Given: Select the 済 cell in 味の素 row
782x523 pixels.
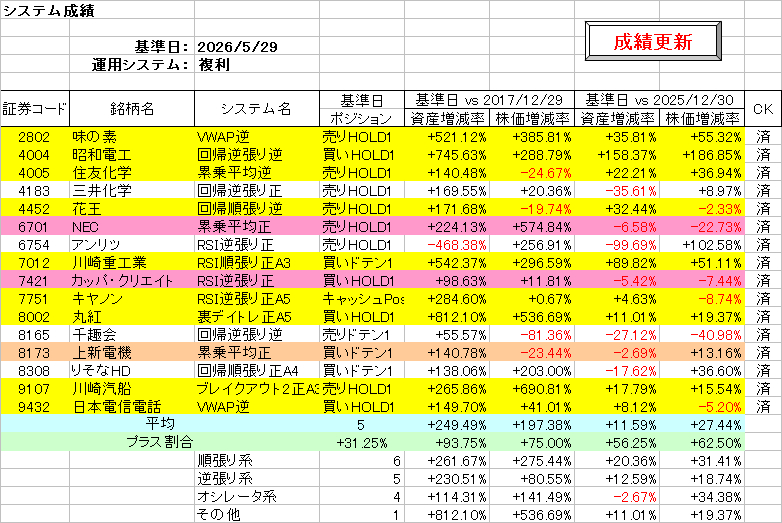Looking at the screenshot, I should (x=763, y=137).
